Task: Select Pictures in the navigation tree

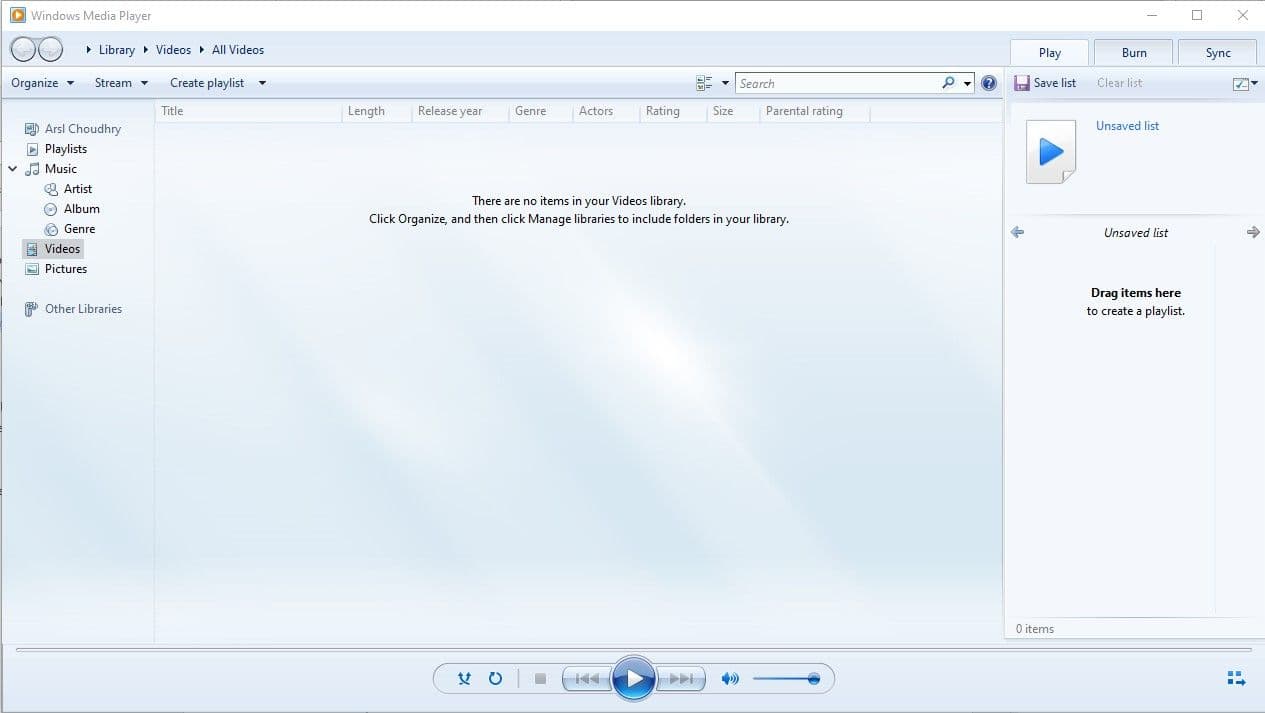Action: 66,269
